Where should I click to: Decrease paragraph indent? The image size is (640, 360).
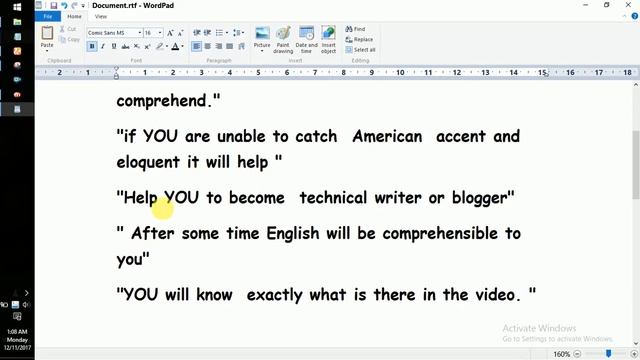click(x=196, y=33)
